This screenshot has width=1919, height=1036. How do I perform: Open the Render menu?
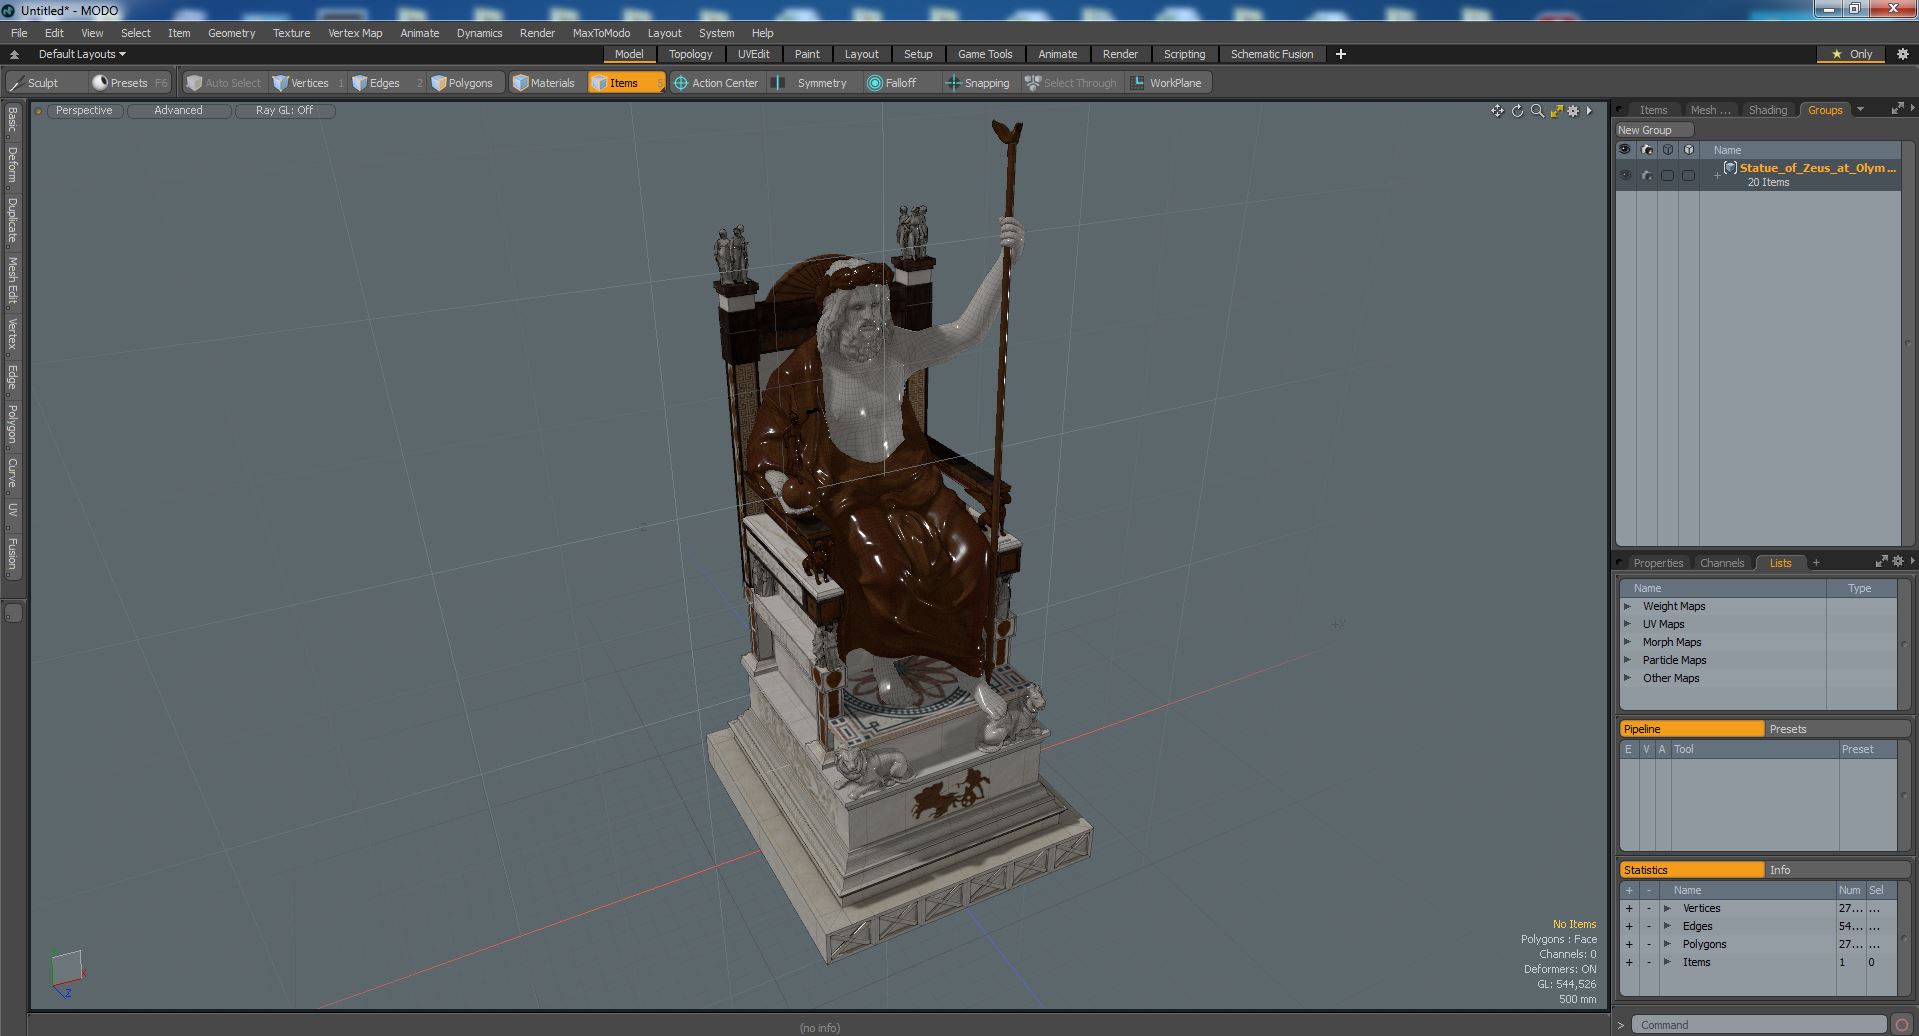point(537,33)
